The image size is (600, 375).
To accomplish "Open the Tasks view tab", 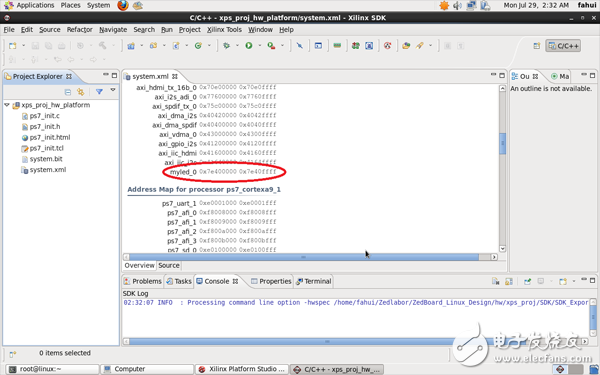I will (179, 281).
